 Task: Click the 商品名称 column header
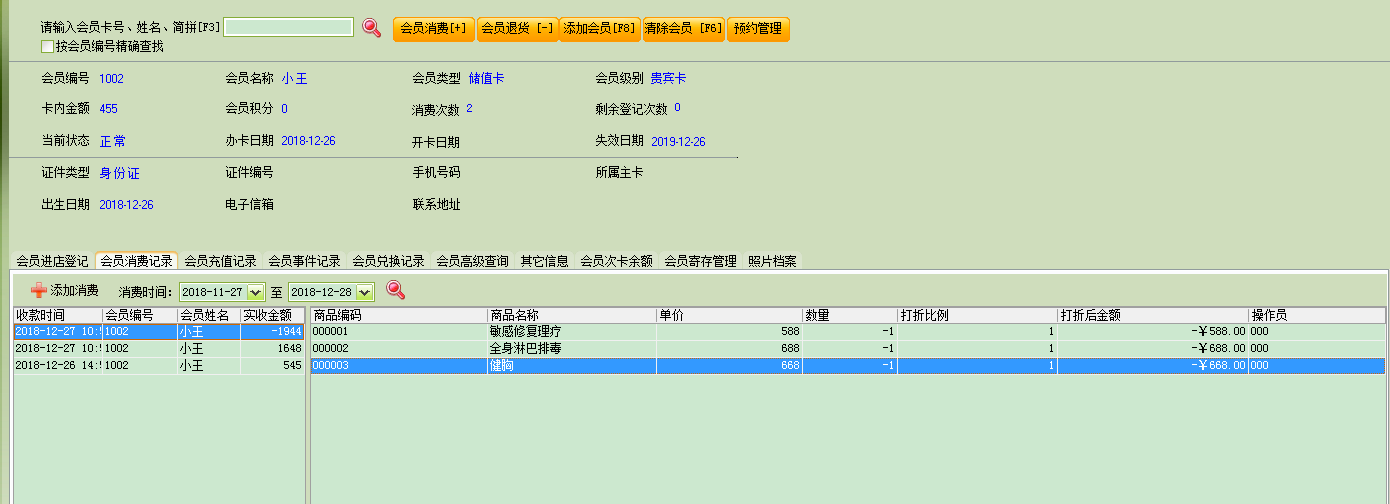coord(572,315)
